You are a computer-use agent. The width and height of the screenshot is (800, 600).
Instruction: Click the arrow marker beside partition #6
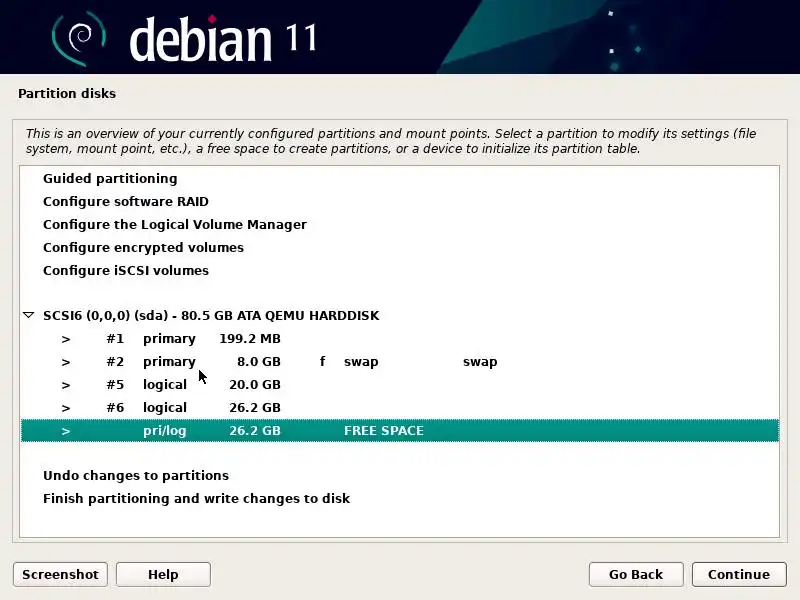pyautogui.click(x=66, y=408)
